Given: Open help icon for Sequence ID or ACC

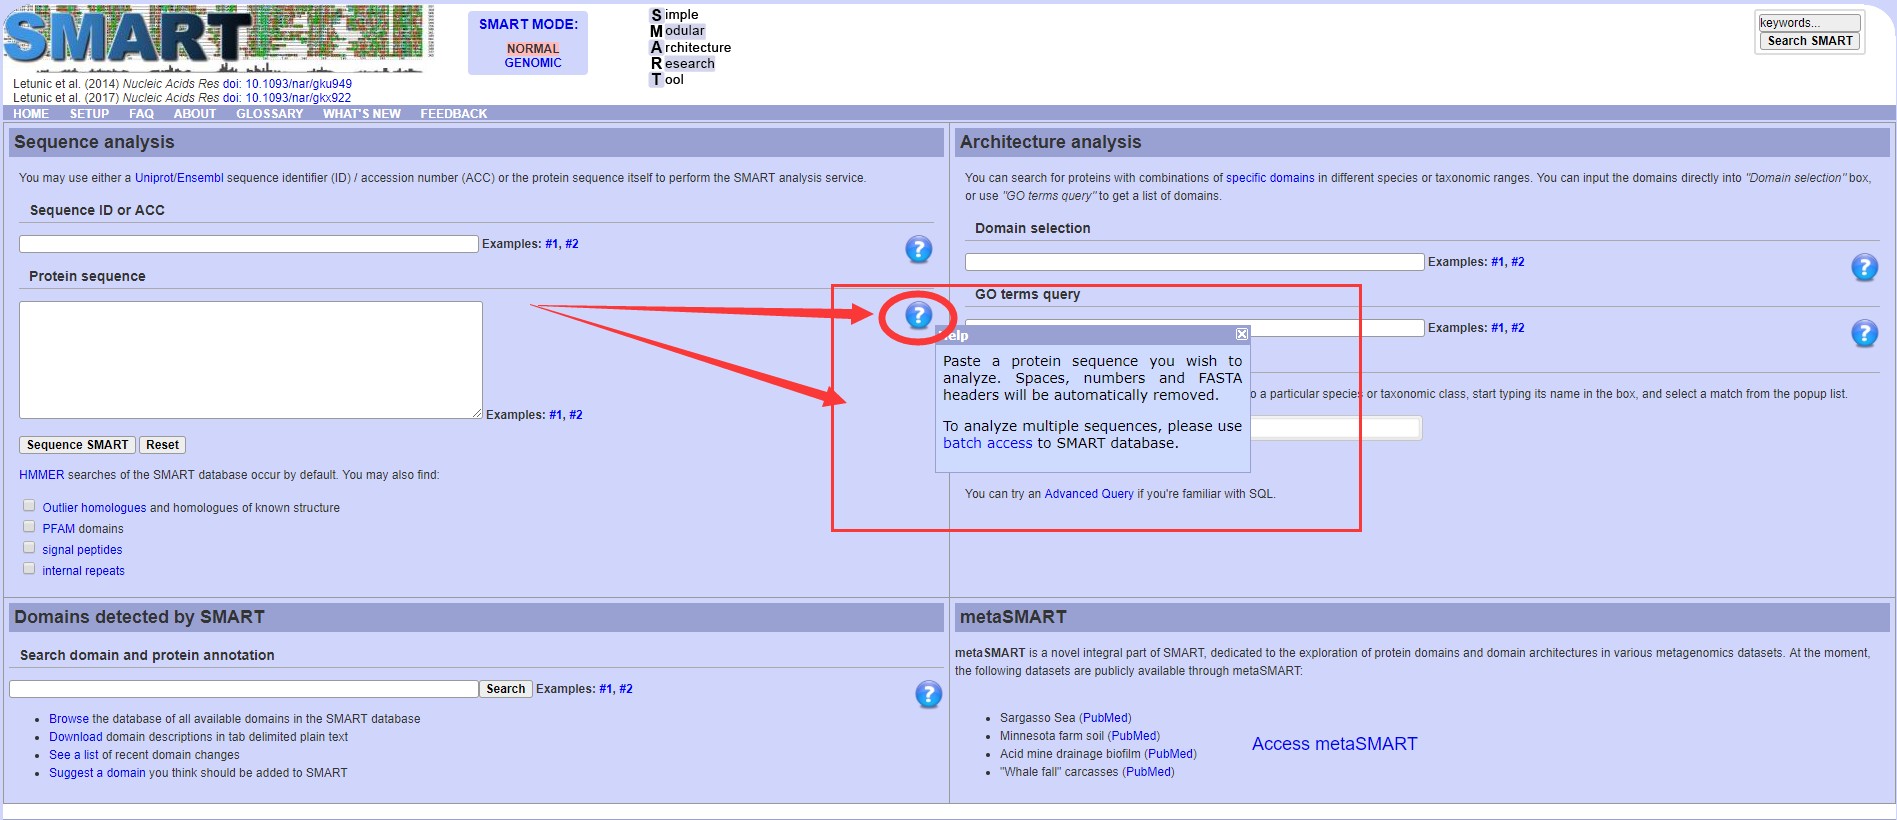Looking at the screenshot, I should click(x=918, y=249).
